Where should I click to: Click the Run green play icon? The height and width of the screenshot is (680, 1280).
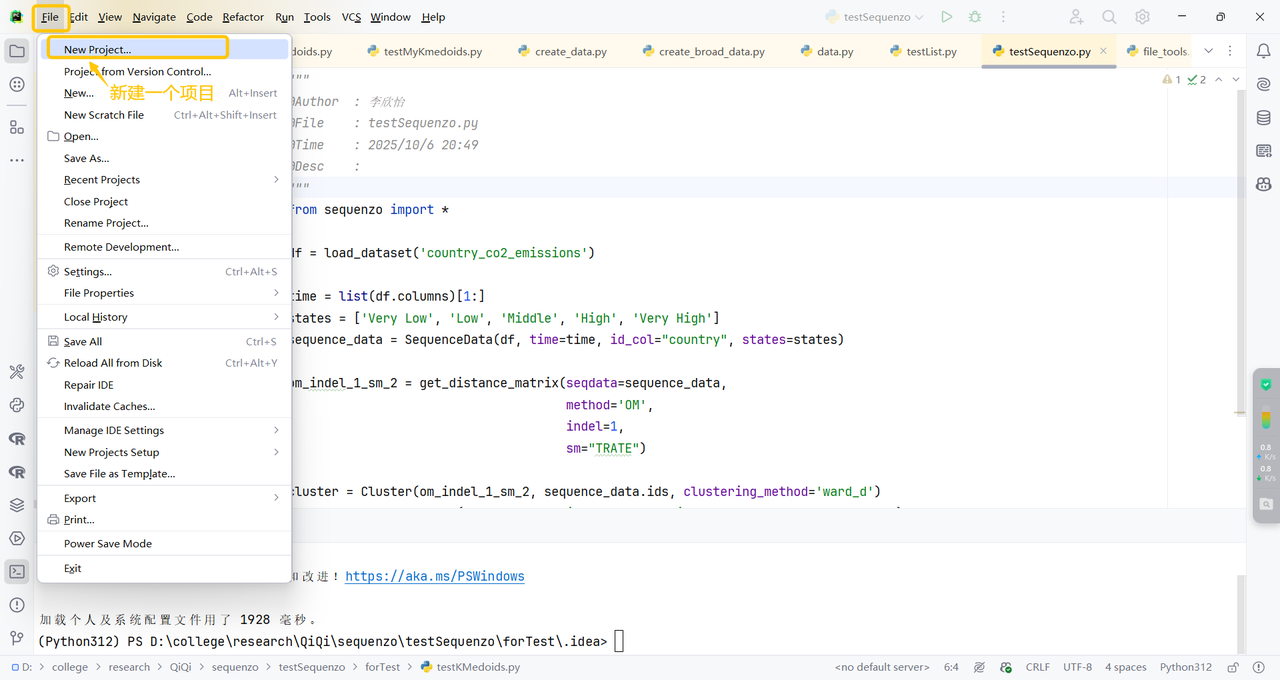click(946, 17)
